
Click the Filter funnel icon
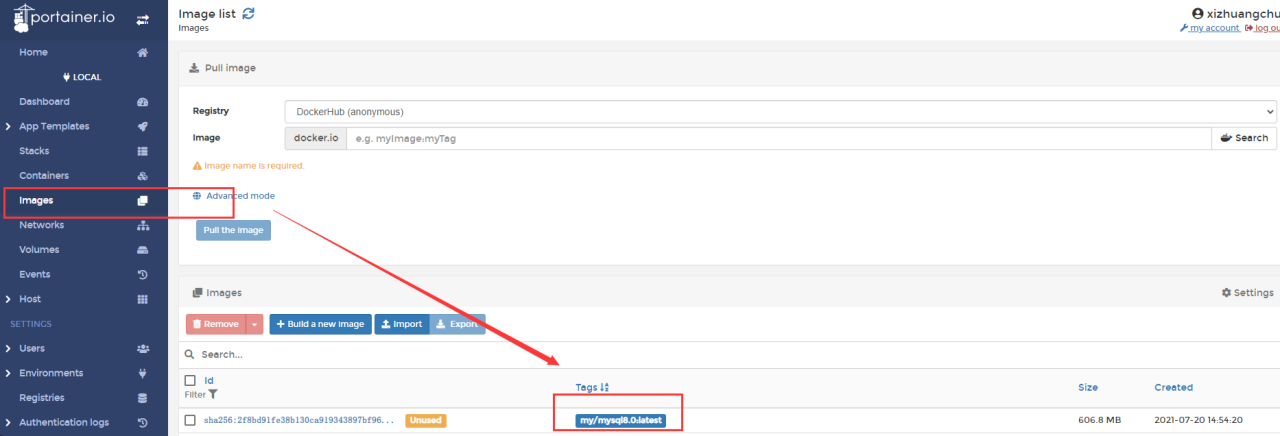[x=212, y=395]
